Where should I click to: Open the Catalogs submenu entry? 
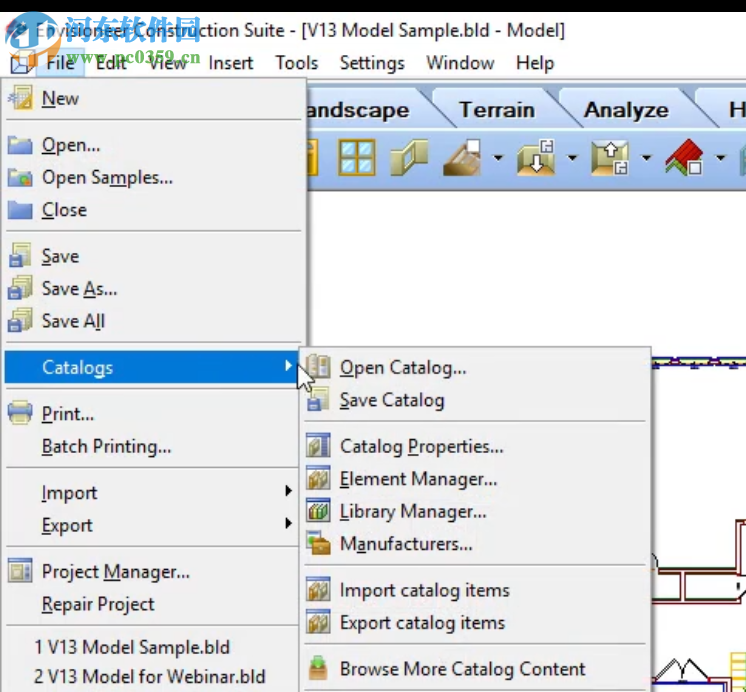coord(152,367)
